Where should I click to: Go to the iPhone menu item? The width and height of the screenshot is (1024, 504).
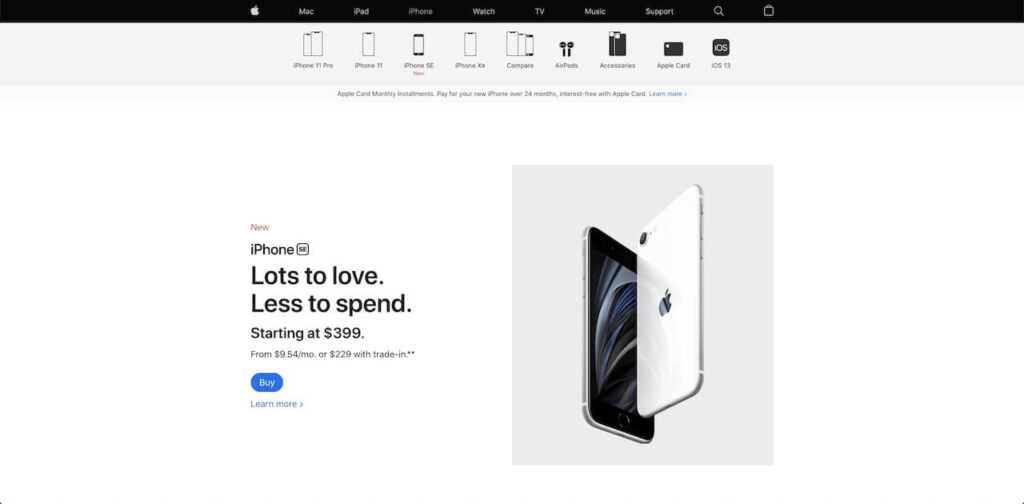coord(421,11)
